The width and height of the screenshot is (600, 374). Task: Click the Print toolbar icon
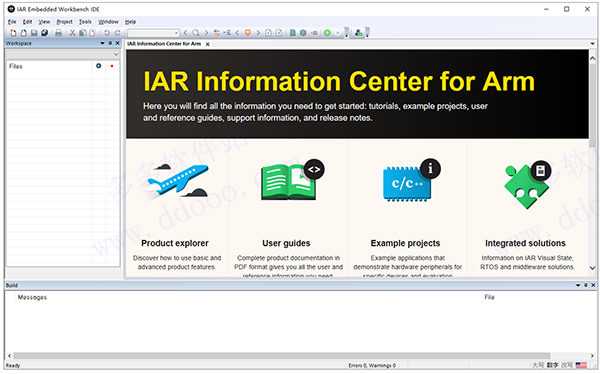click(x=59, y=33)
